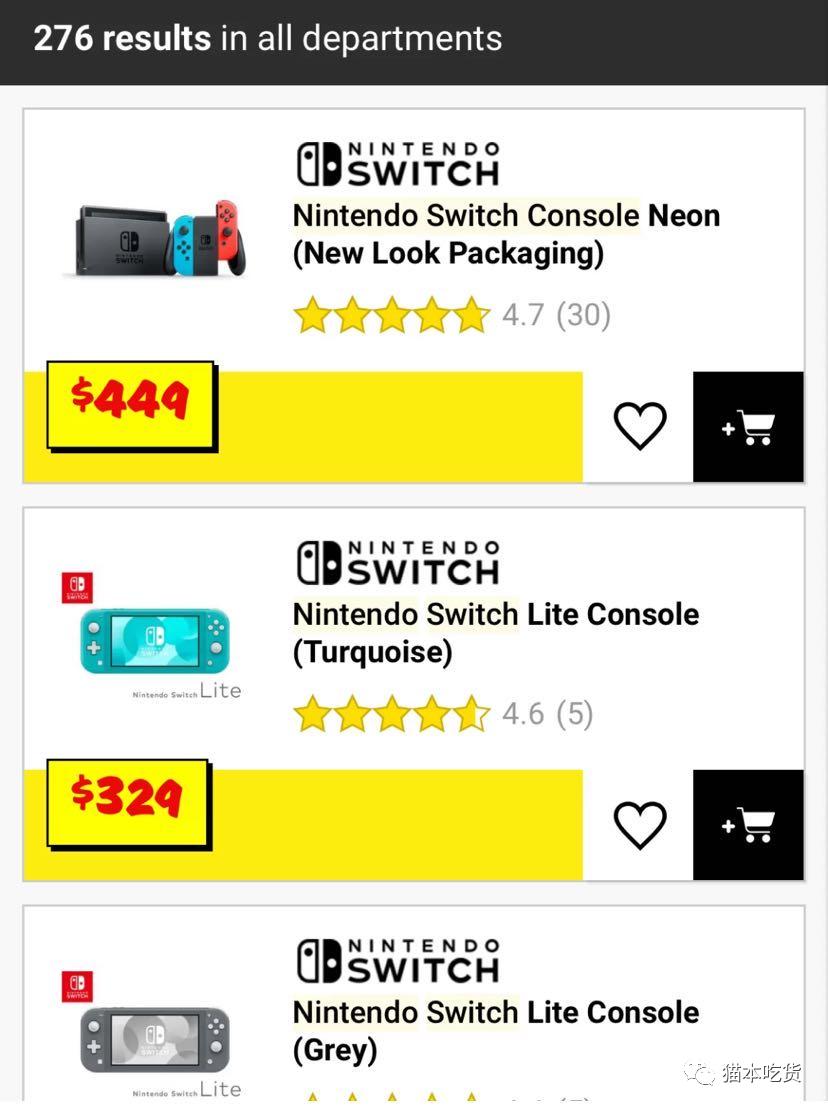Viewport: 828px width, 1109px height.
Task: Click the Turquoise Switch Lite product image
Action: [x=155, y=640]
